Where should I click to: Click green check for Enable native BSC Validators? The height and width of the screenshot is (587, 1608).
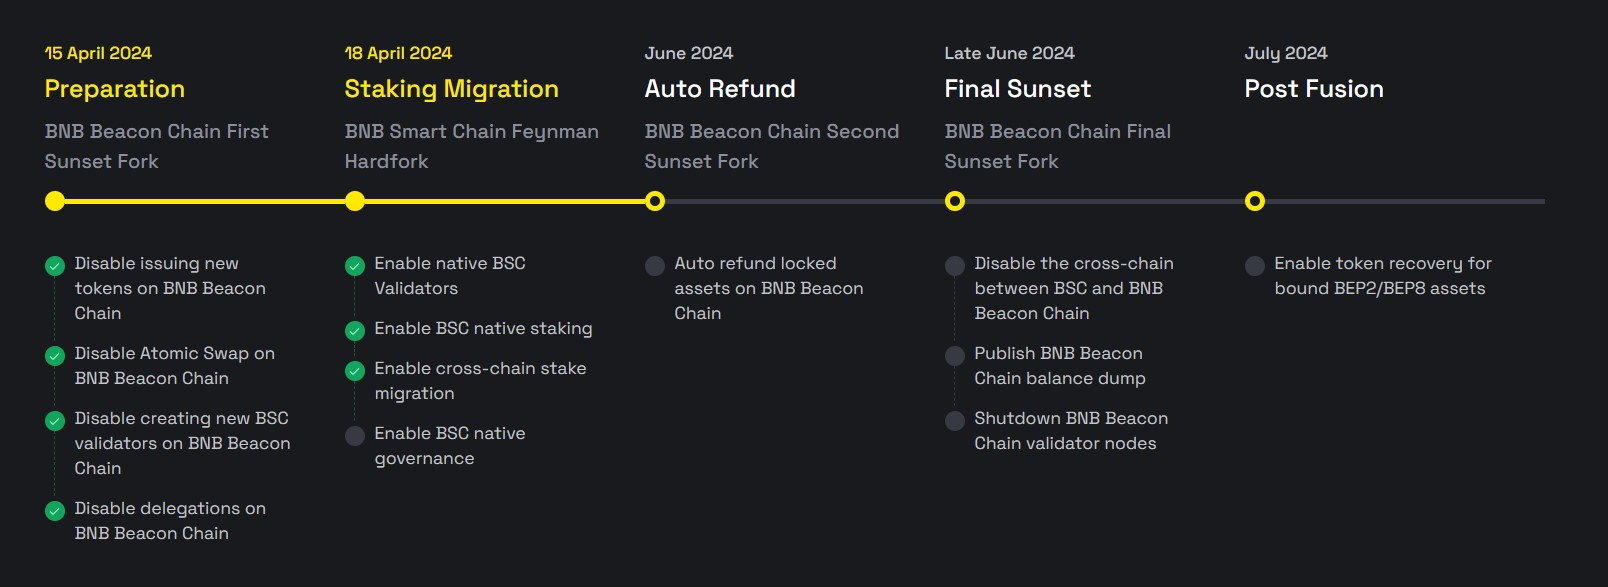click(355, 265)
